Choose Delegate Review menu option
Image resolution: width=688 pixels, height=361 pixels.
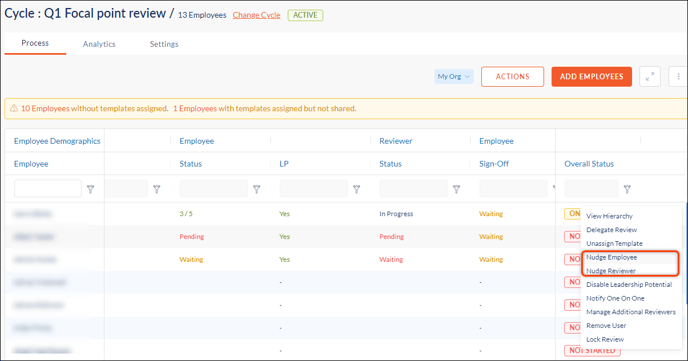[x=612, y=229]
